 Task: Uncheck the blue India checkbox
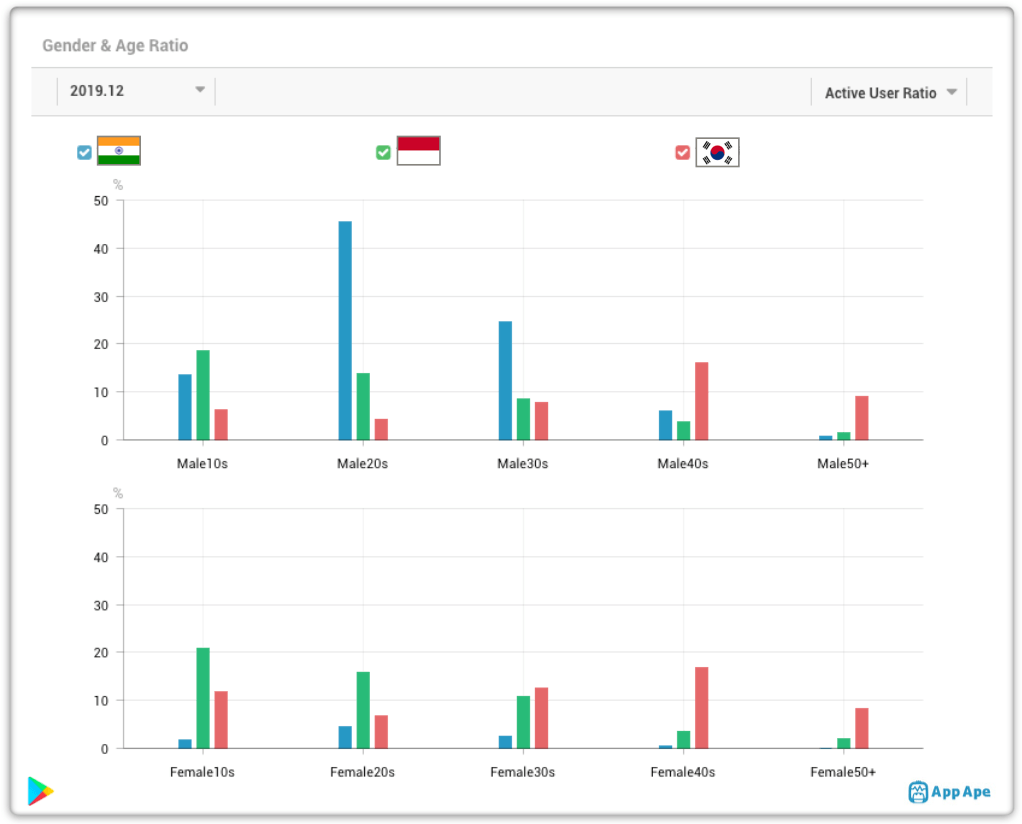point(84,152)
